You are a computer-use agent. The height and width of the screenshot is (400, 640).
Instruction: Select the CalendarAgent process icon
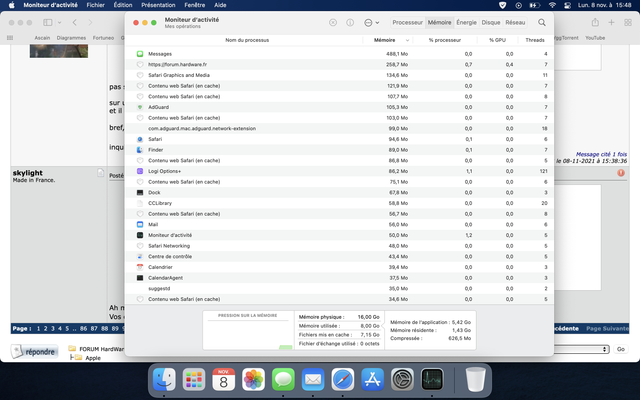[x=140, y=278]
